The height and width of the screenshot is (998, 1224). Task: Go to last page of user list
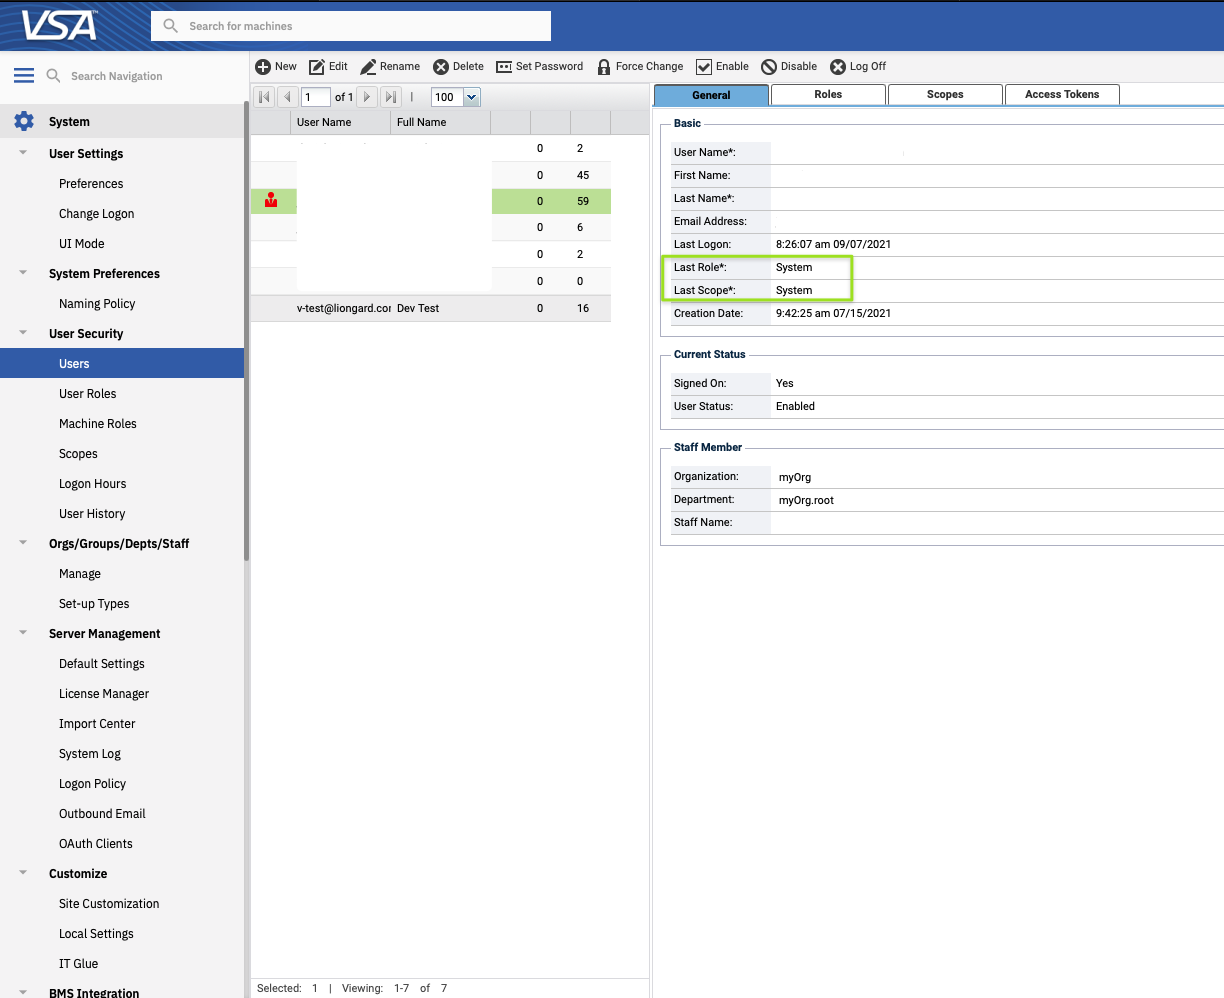[x=391, y=97]
